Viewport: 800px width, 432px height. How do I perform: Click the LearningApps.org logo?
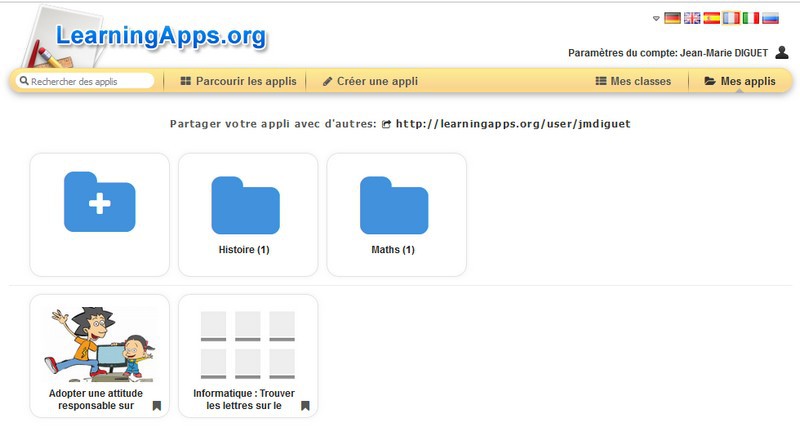pos(160,37)
